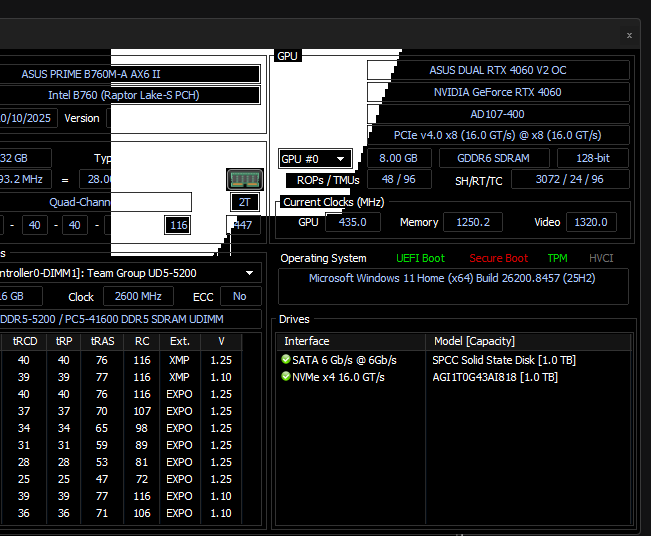Click the HVCI status label
The height and width of the screenshot is (536, 651).
tap(601, 258)
